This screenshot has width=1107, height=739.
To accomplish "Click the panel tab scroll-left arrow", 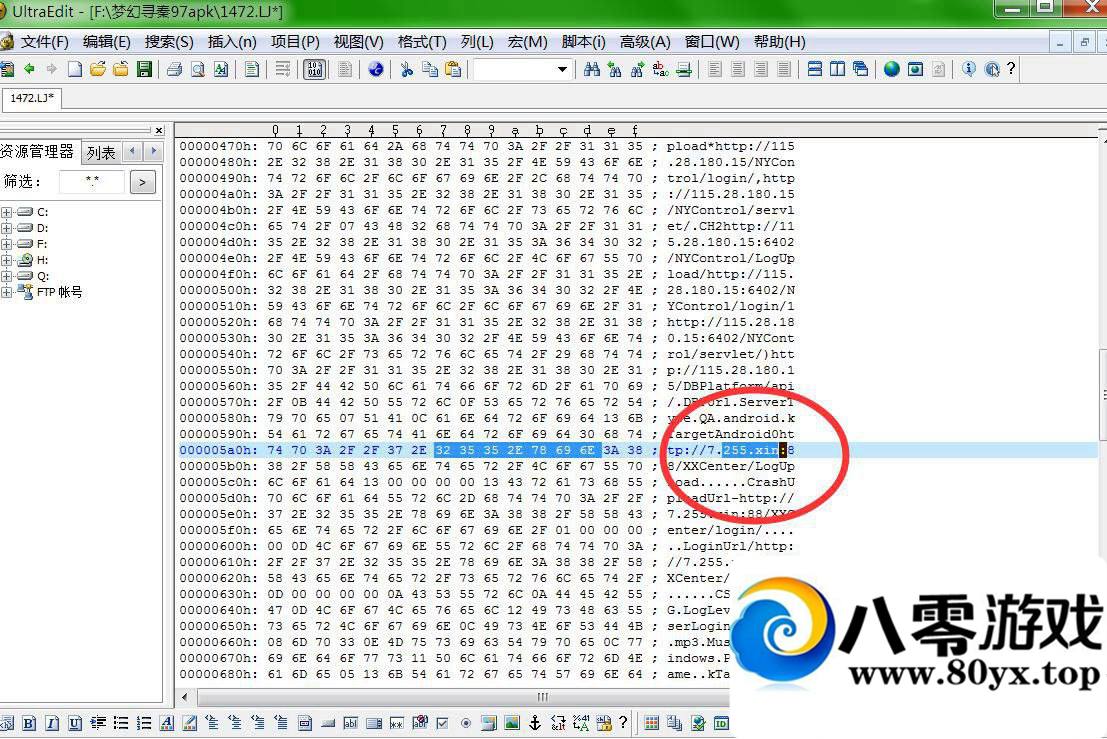I will (133, 151).
